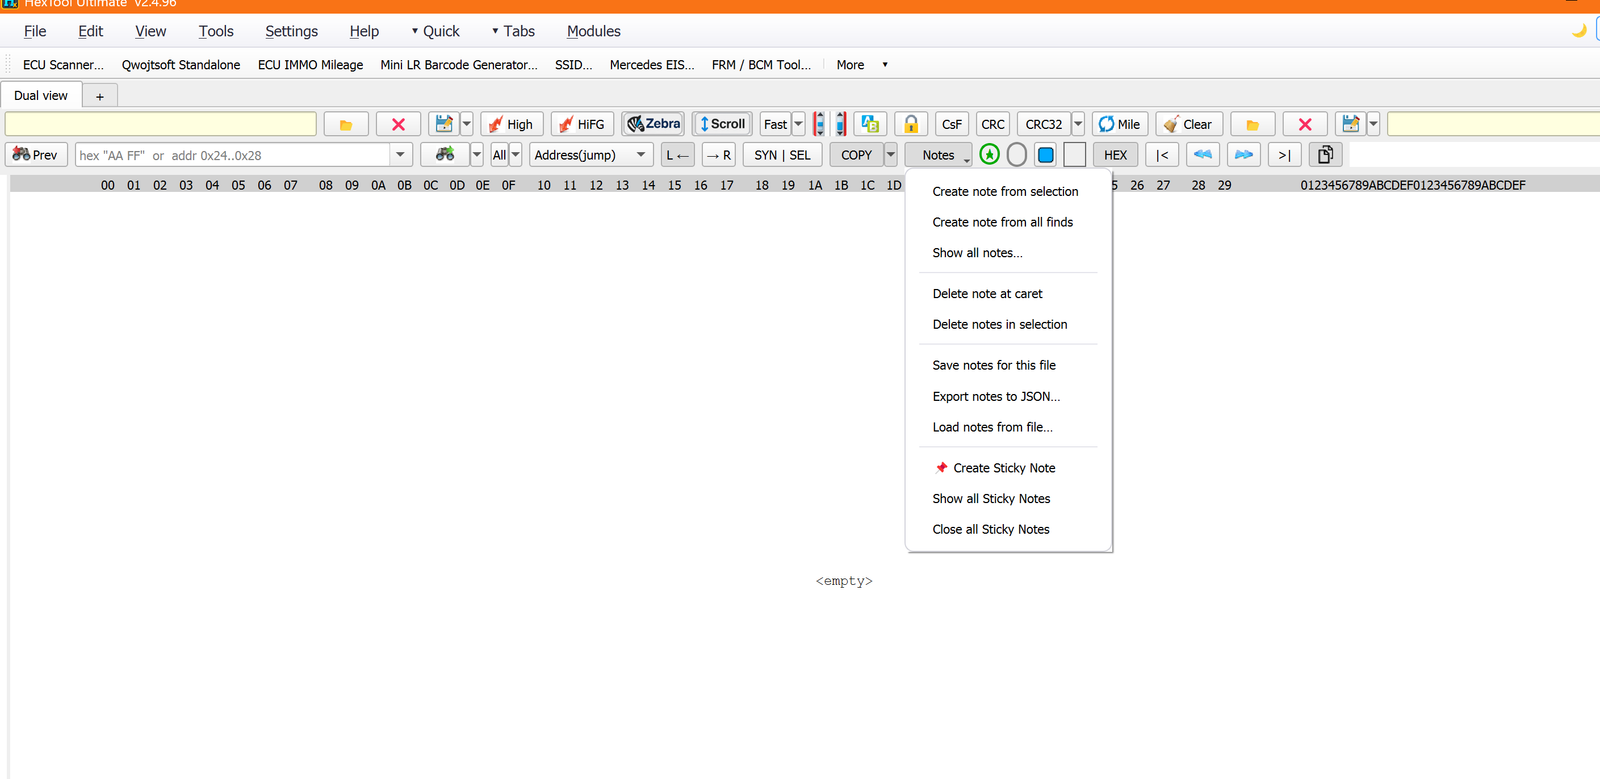Click the L ← copy-left button
Image resolution: width=1600 pixels, height=779 pixels.
coord(678,155)
